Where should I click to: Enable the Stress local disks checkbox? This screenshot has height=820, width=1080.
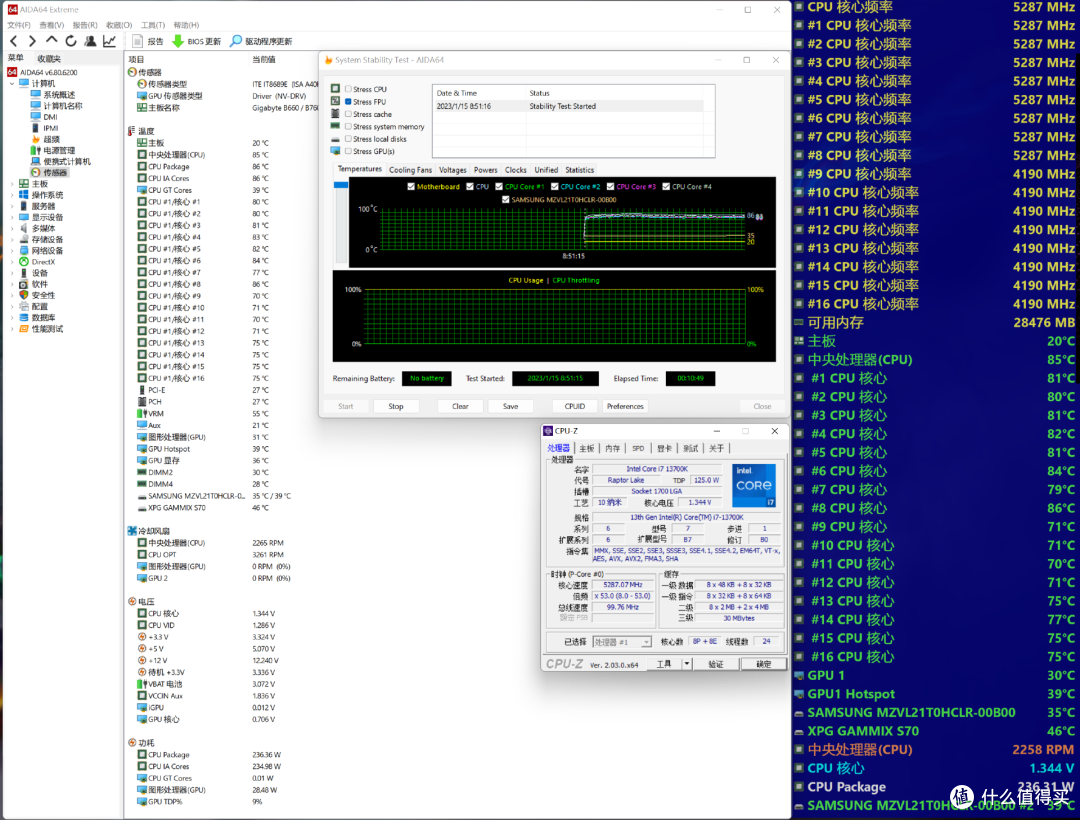click(x=349, y=138)
